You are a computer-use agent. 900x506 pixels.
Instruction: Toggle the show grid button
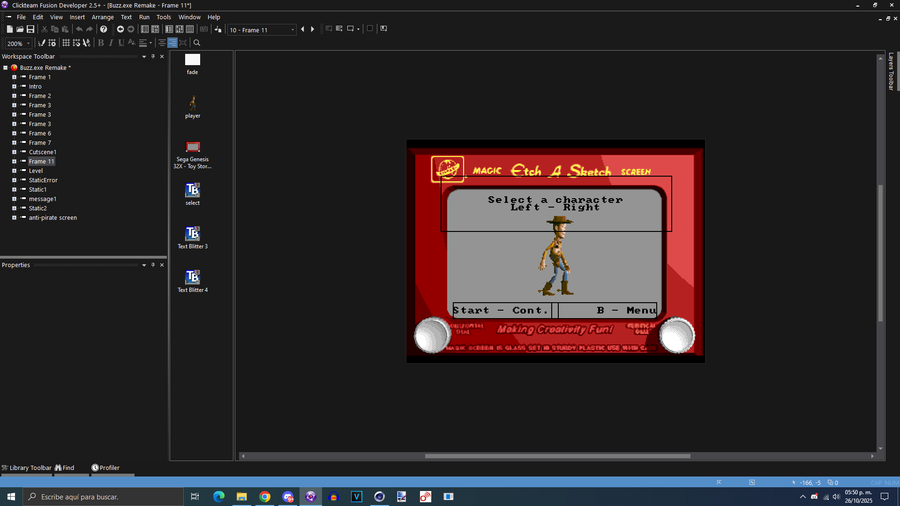(x=66, y=43)
